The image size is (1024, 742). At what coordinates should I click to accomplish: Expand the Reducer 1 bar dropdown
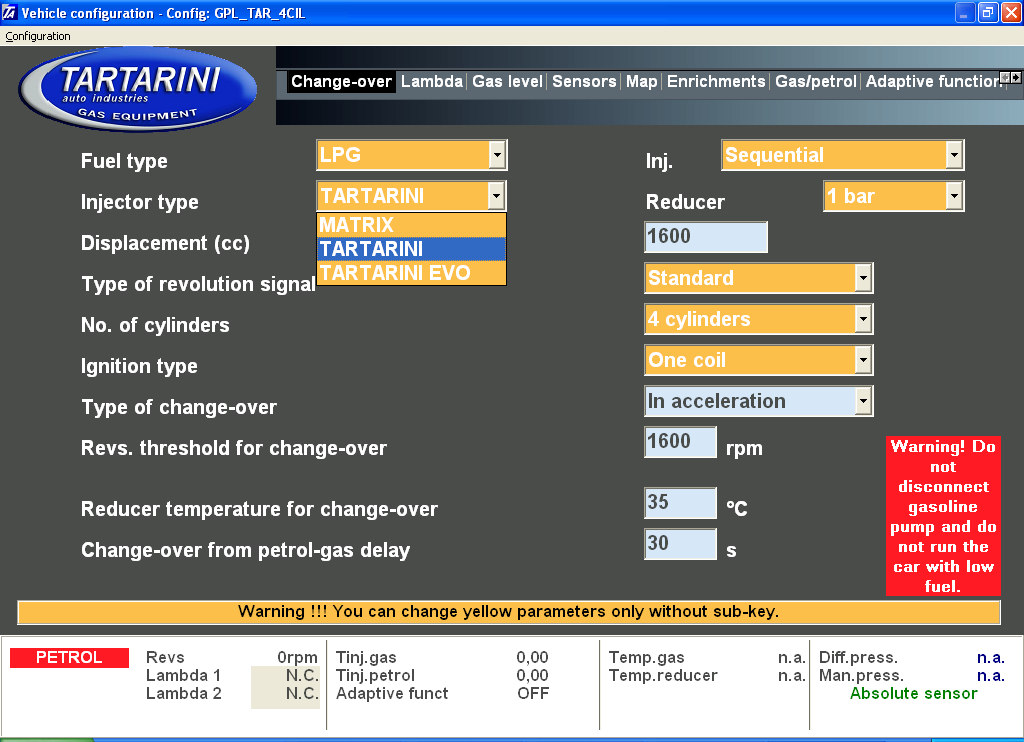(954, 196)
